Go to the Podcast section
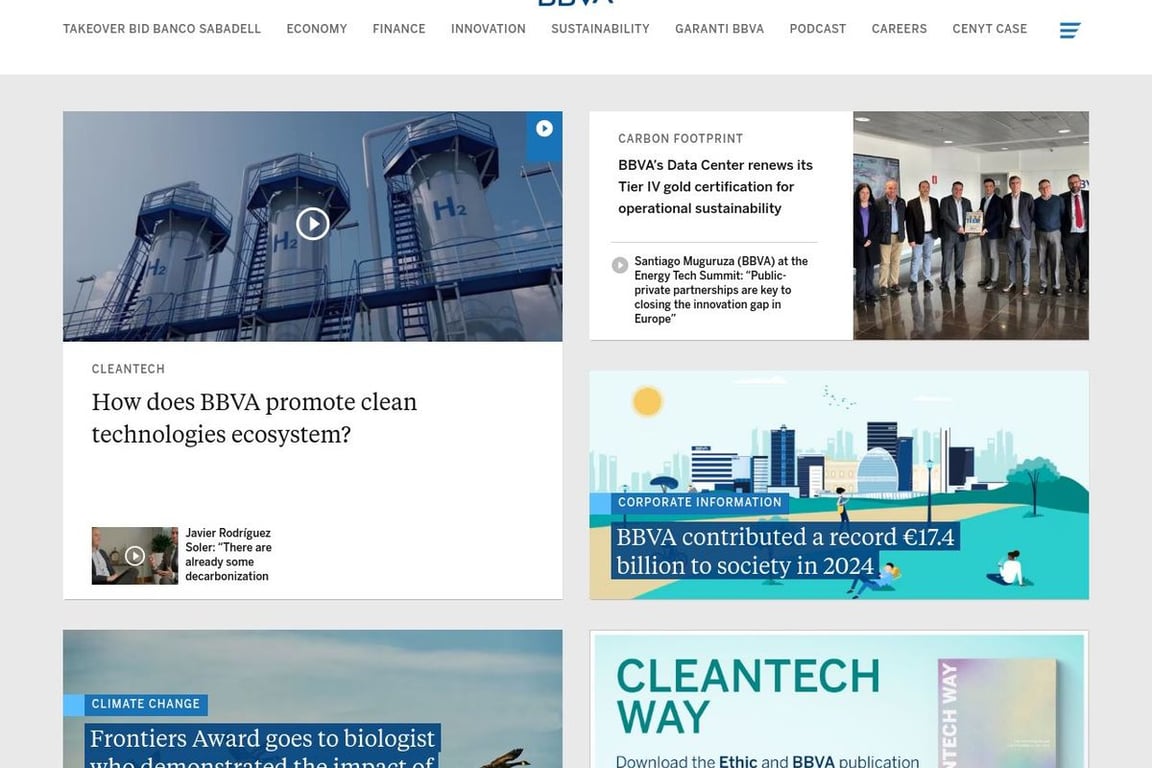1152x768 pixels. pyautogui.click(x=817, y=29)
